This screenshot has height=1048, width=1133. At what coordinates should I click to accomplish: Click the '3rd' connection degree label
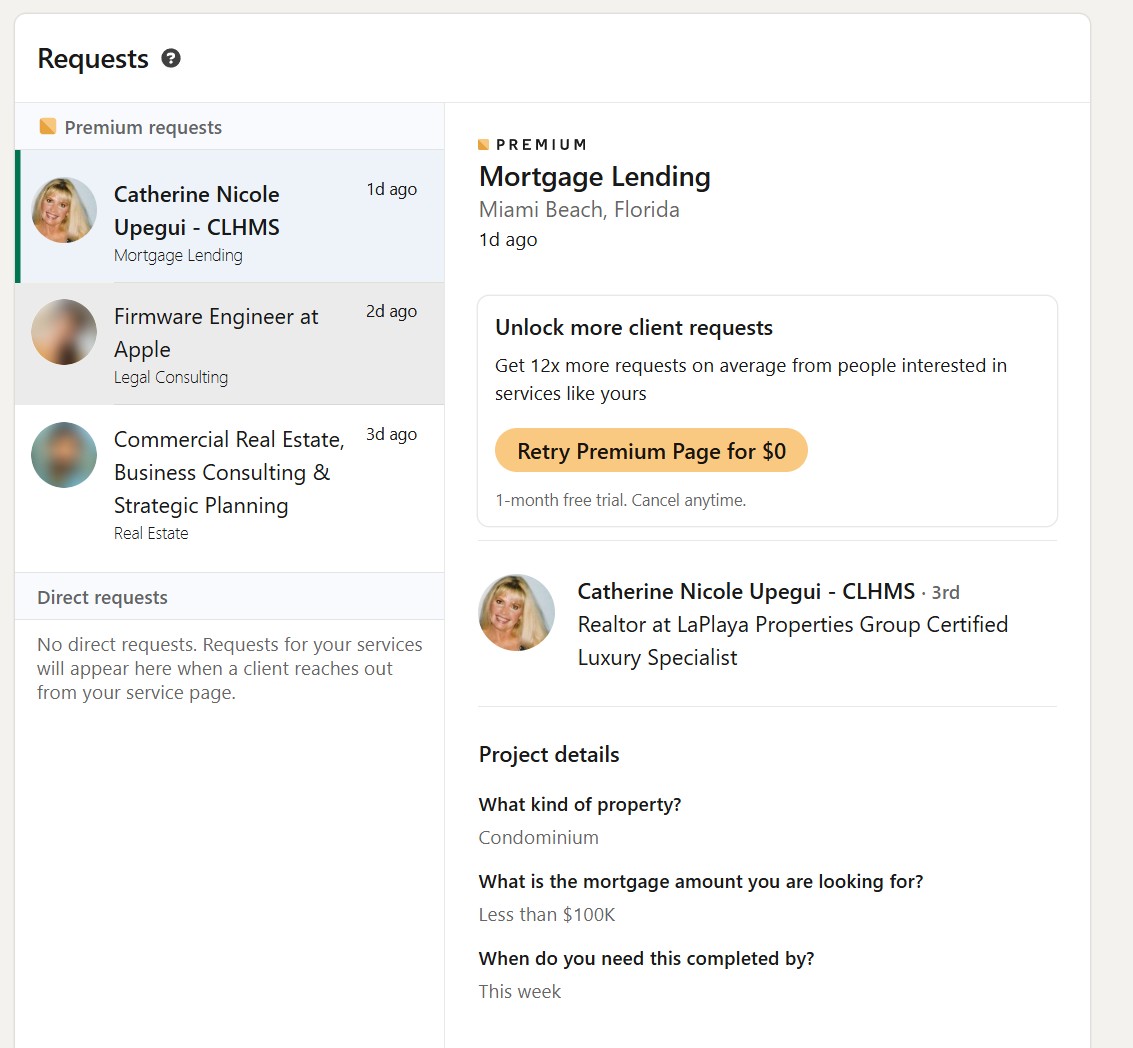[x=945, y=593]
